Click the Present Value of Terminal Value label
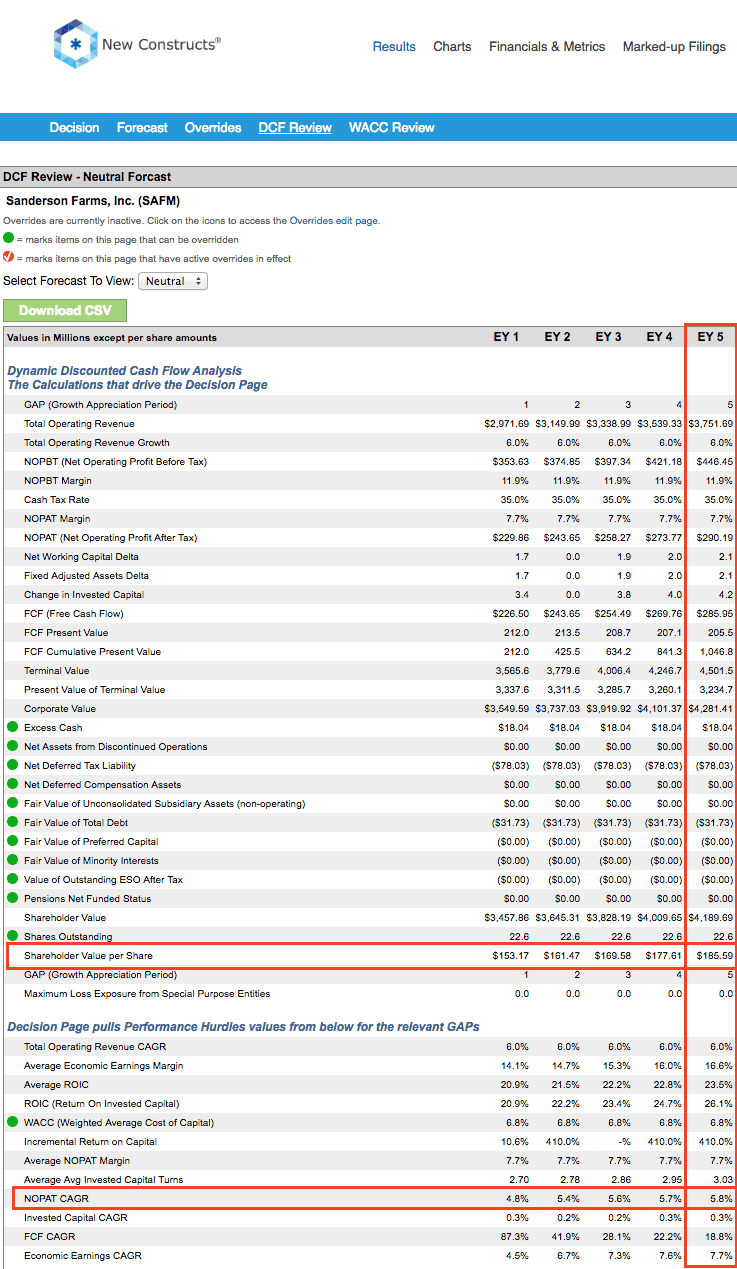This screenshot has height=1269, width=737. click(x=95, y=690)
